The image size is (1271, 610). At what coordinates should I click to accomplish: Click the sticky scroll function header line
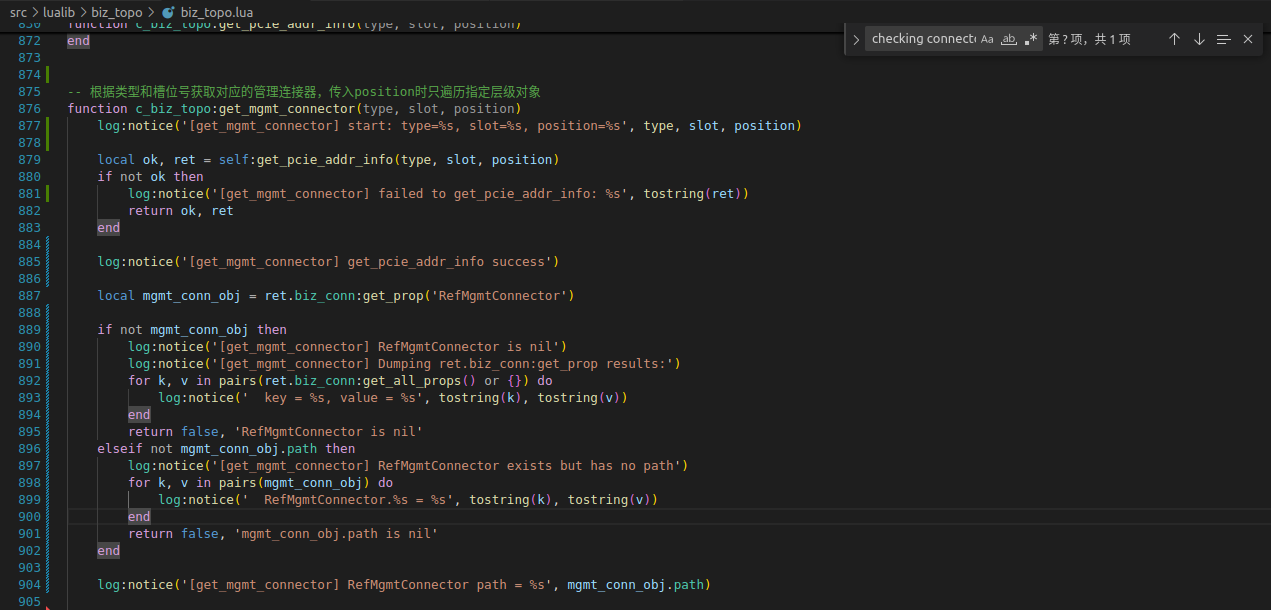pyautogui.click(x=300, y=24)
